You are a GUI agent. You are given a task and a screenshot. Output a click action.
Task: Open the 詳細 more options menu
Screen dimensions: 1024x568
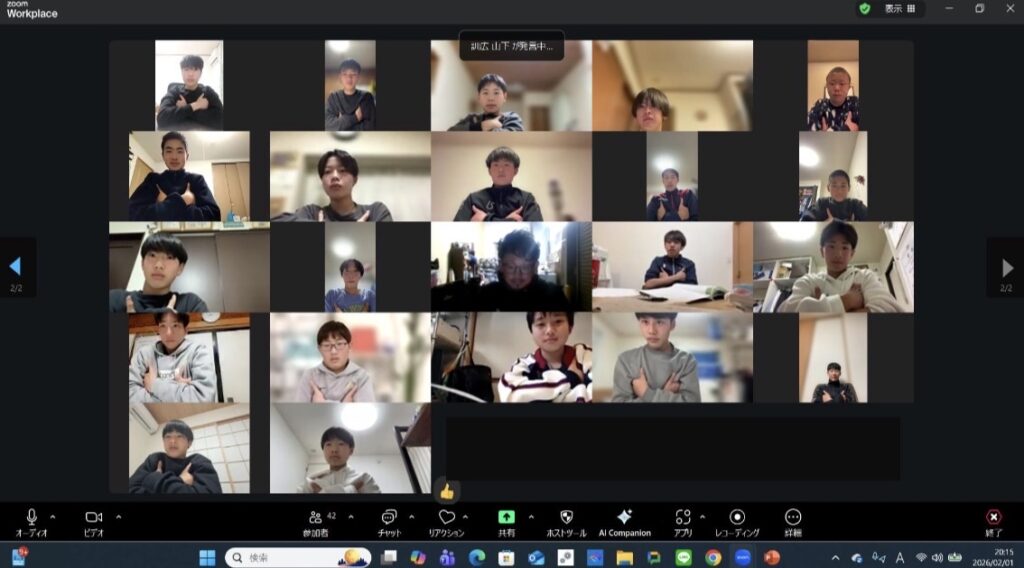(x=793, y=518)
